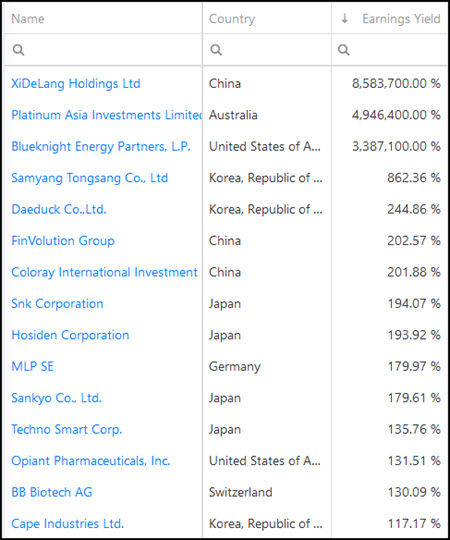The image size is (450, 540).
Task: Sort by the Country column header
Action: click(x=232, y=19)
